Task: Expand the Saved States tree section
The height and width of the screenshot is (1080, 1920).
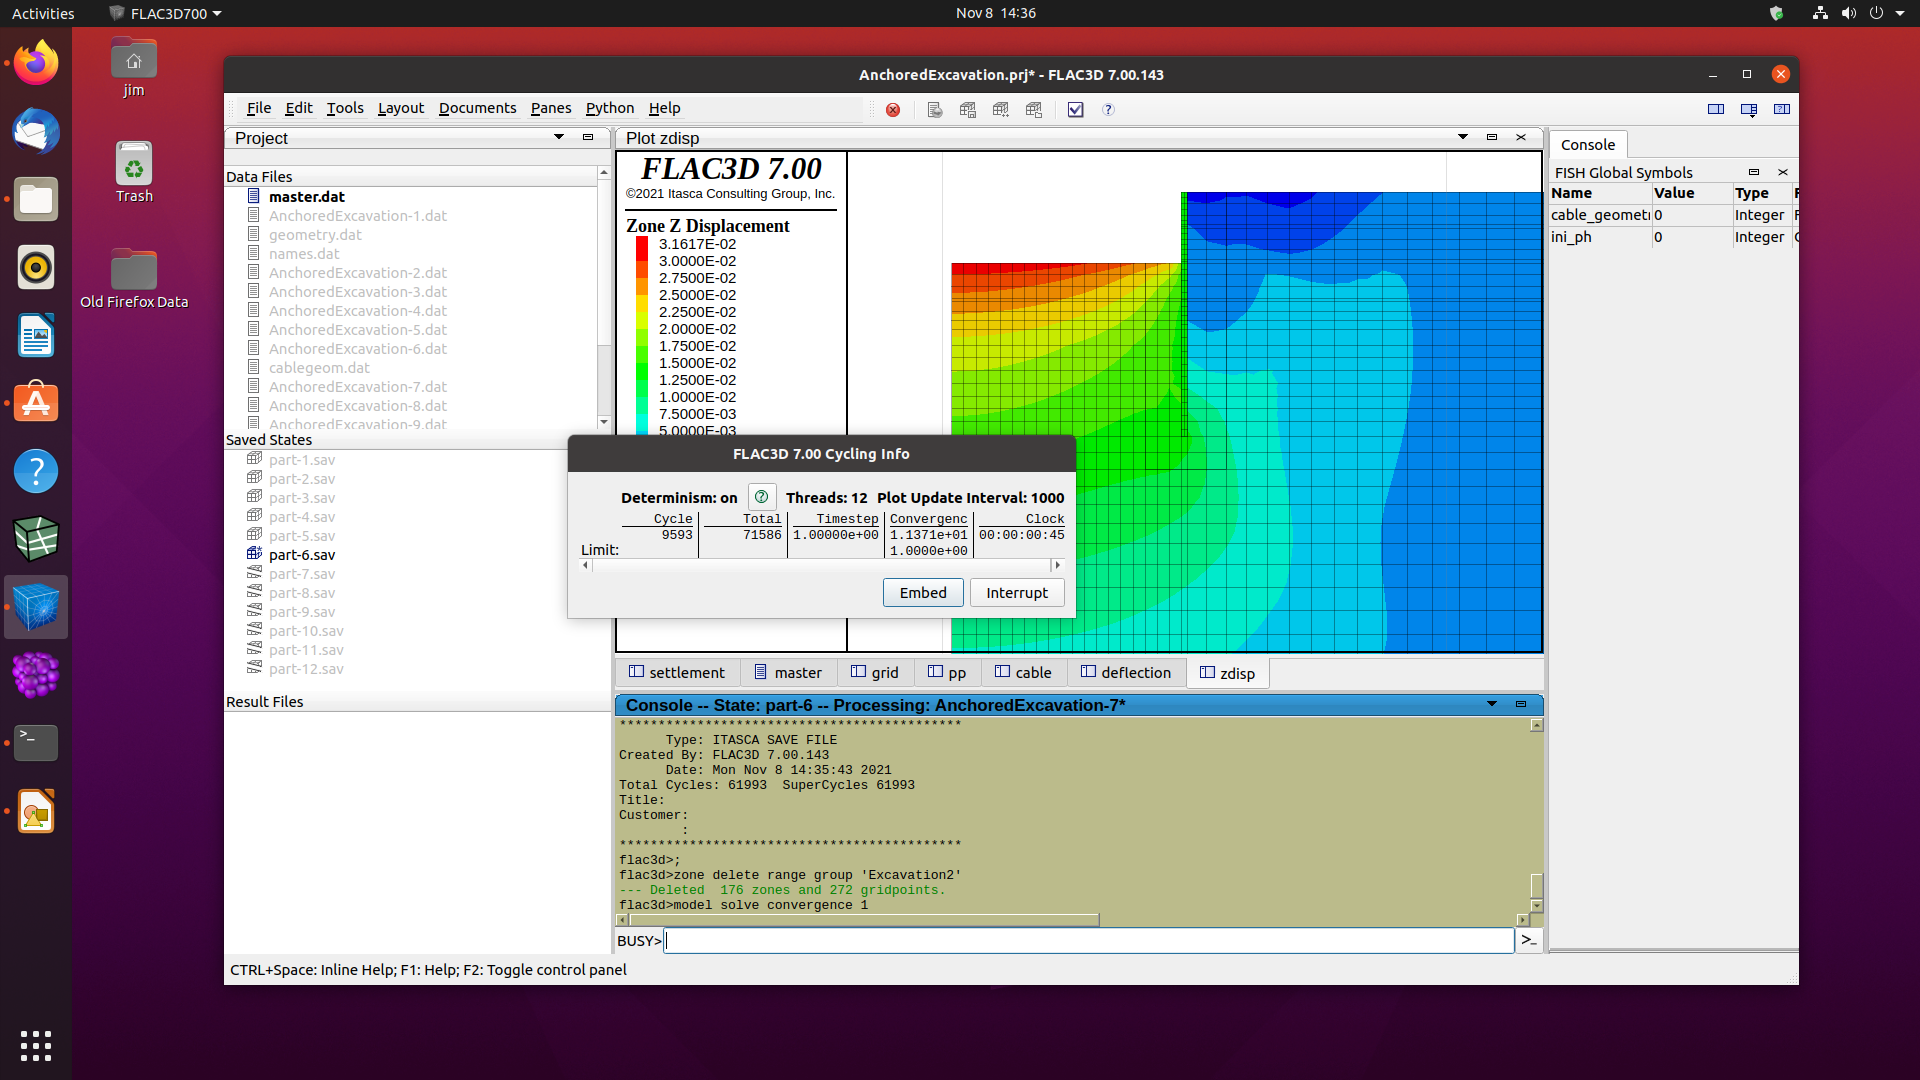Action: click(x=269, y=439)
